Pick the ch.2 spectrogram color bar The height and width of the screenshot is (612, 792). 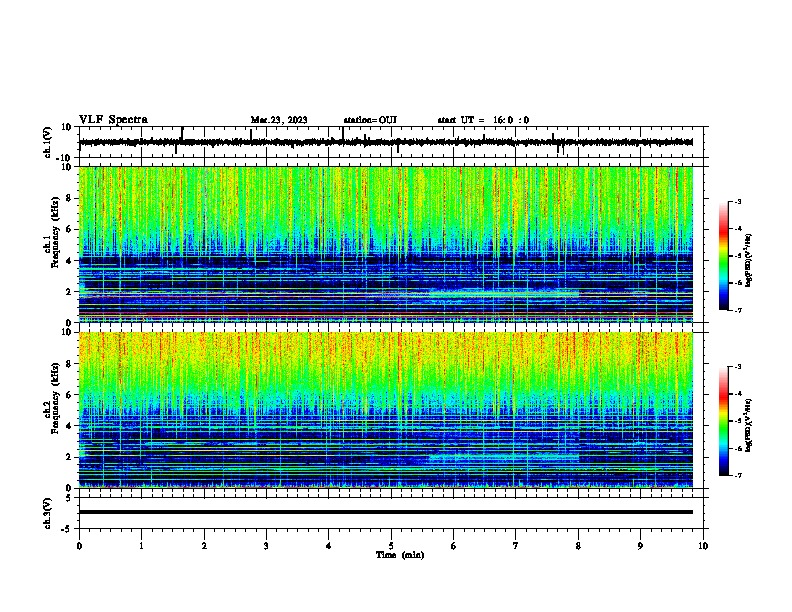(724, 421)
